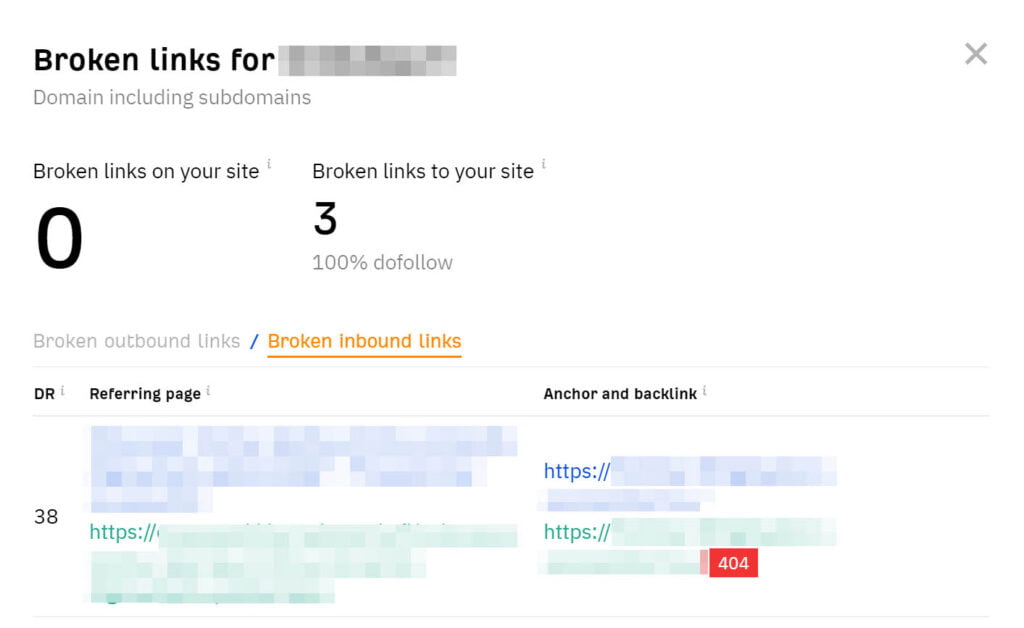The image size is (1024, 628).
Task: Close the Broken links dialog
Action: point(975,54)
